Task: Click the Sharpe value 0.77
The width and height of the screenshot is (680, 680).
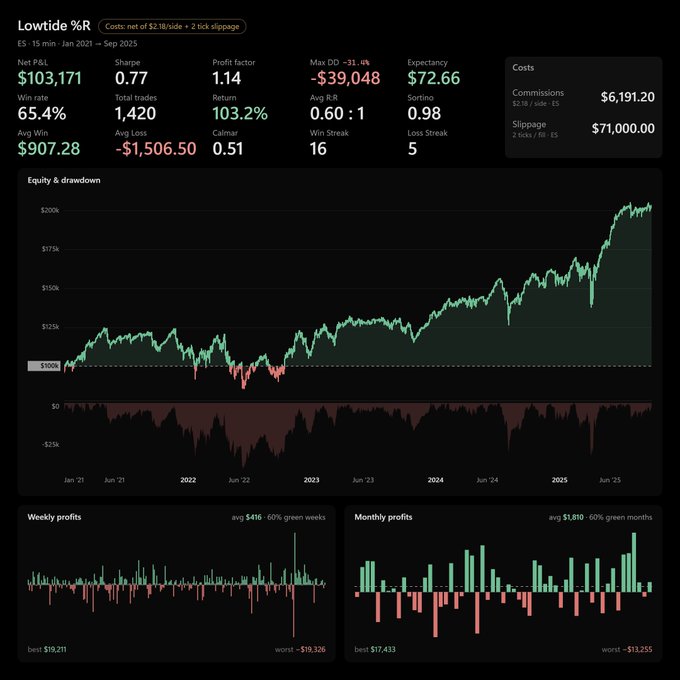Action: pos(131,78)
